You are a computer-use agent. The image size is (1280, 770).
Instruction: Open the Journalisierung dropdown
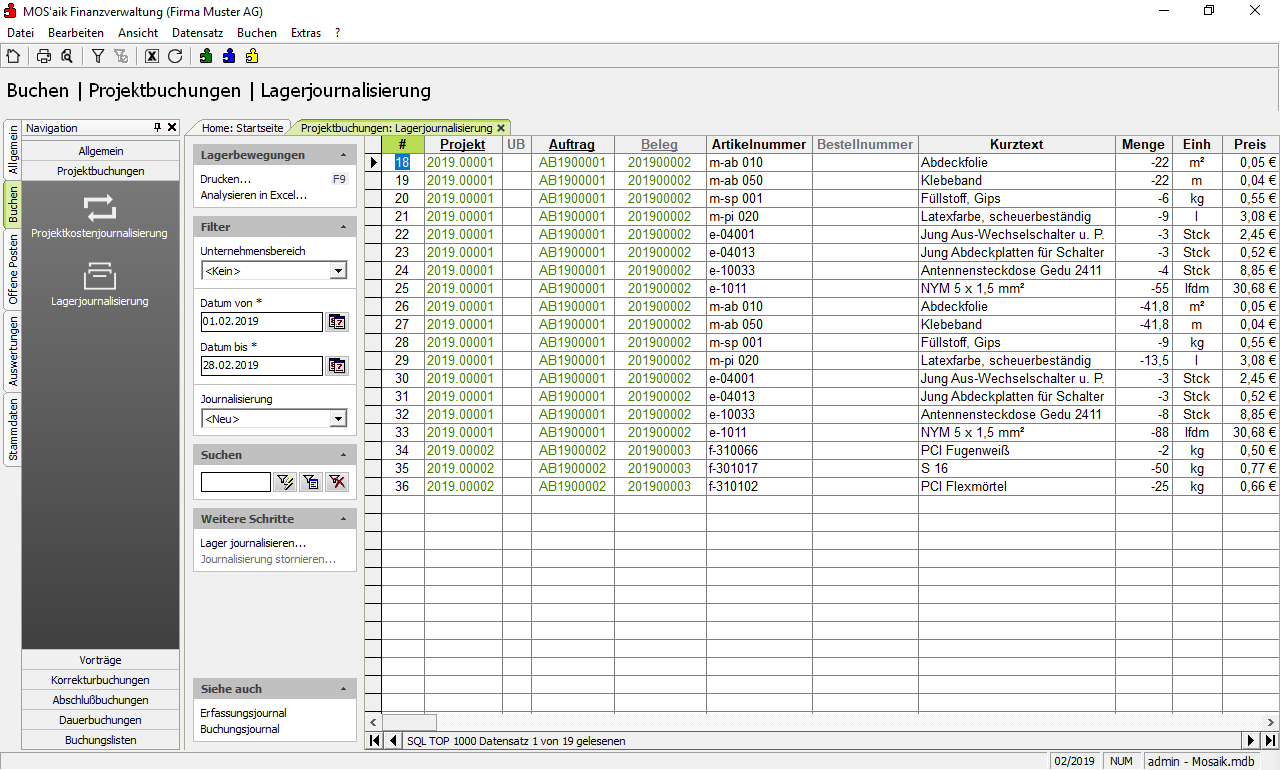click(x=338, y=419)
